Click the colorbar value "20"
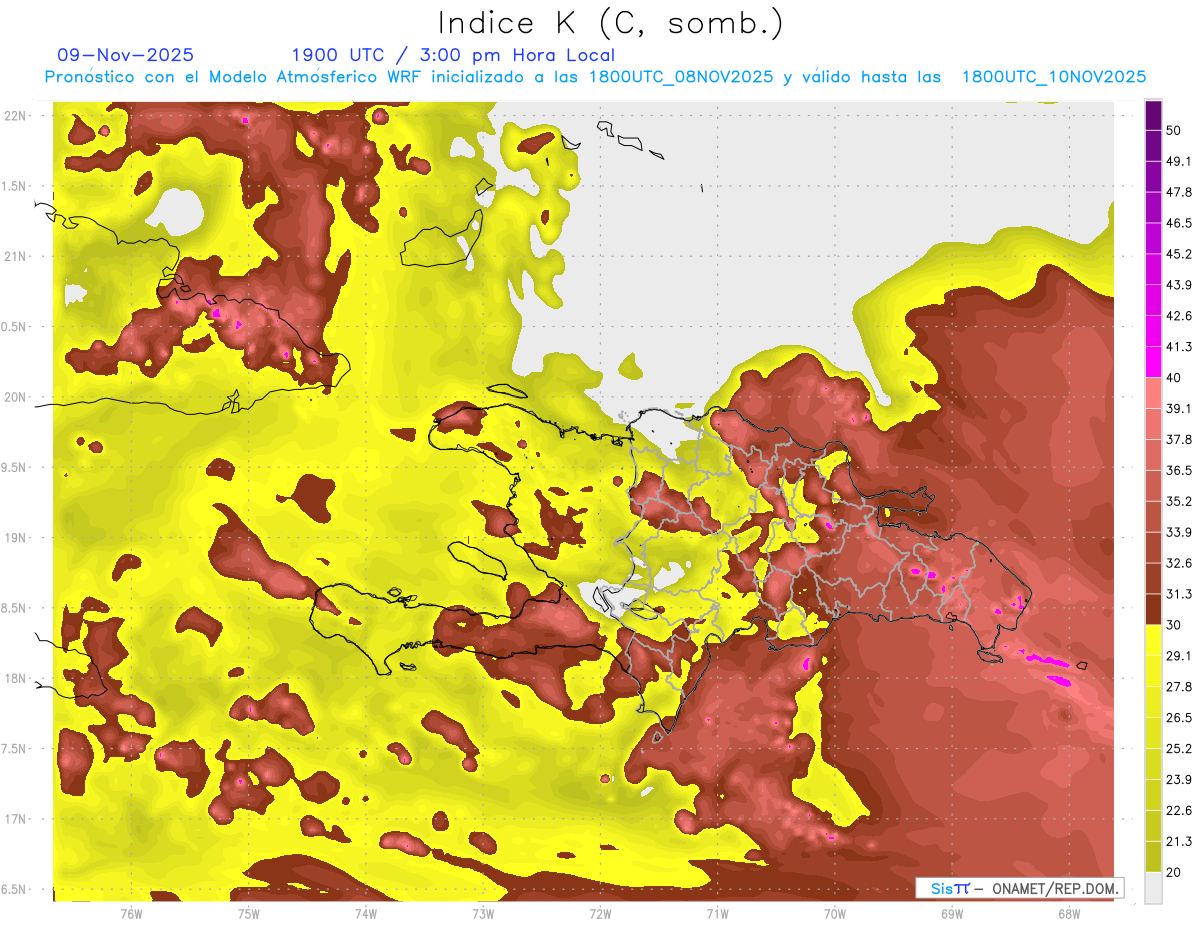 point(1174,872)
